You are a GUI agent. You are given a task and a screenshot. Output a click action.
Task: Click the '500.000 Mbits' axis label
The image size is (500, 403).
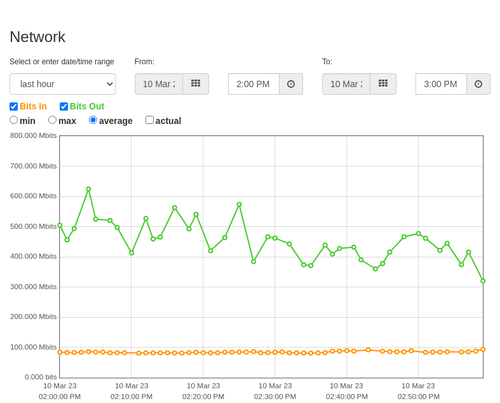tap(33, 227)
